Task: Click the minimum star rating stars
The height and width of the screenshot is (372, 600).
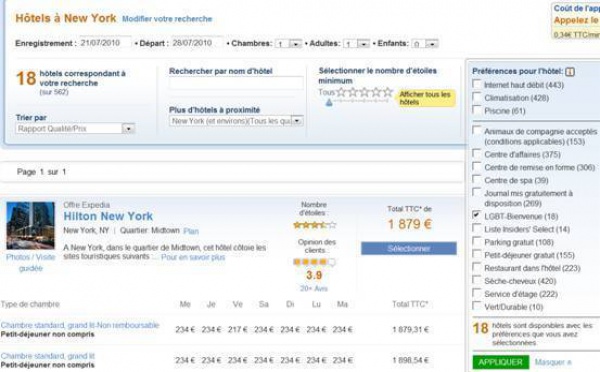Action: tap(364, 92)
